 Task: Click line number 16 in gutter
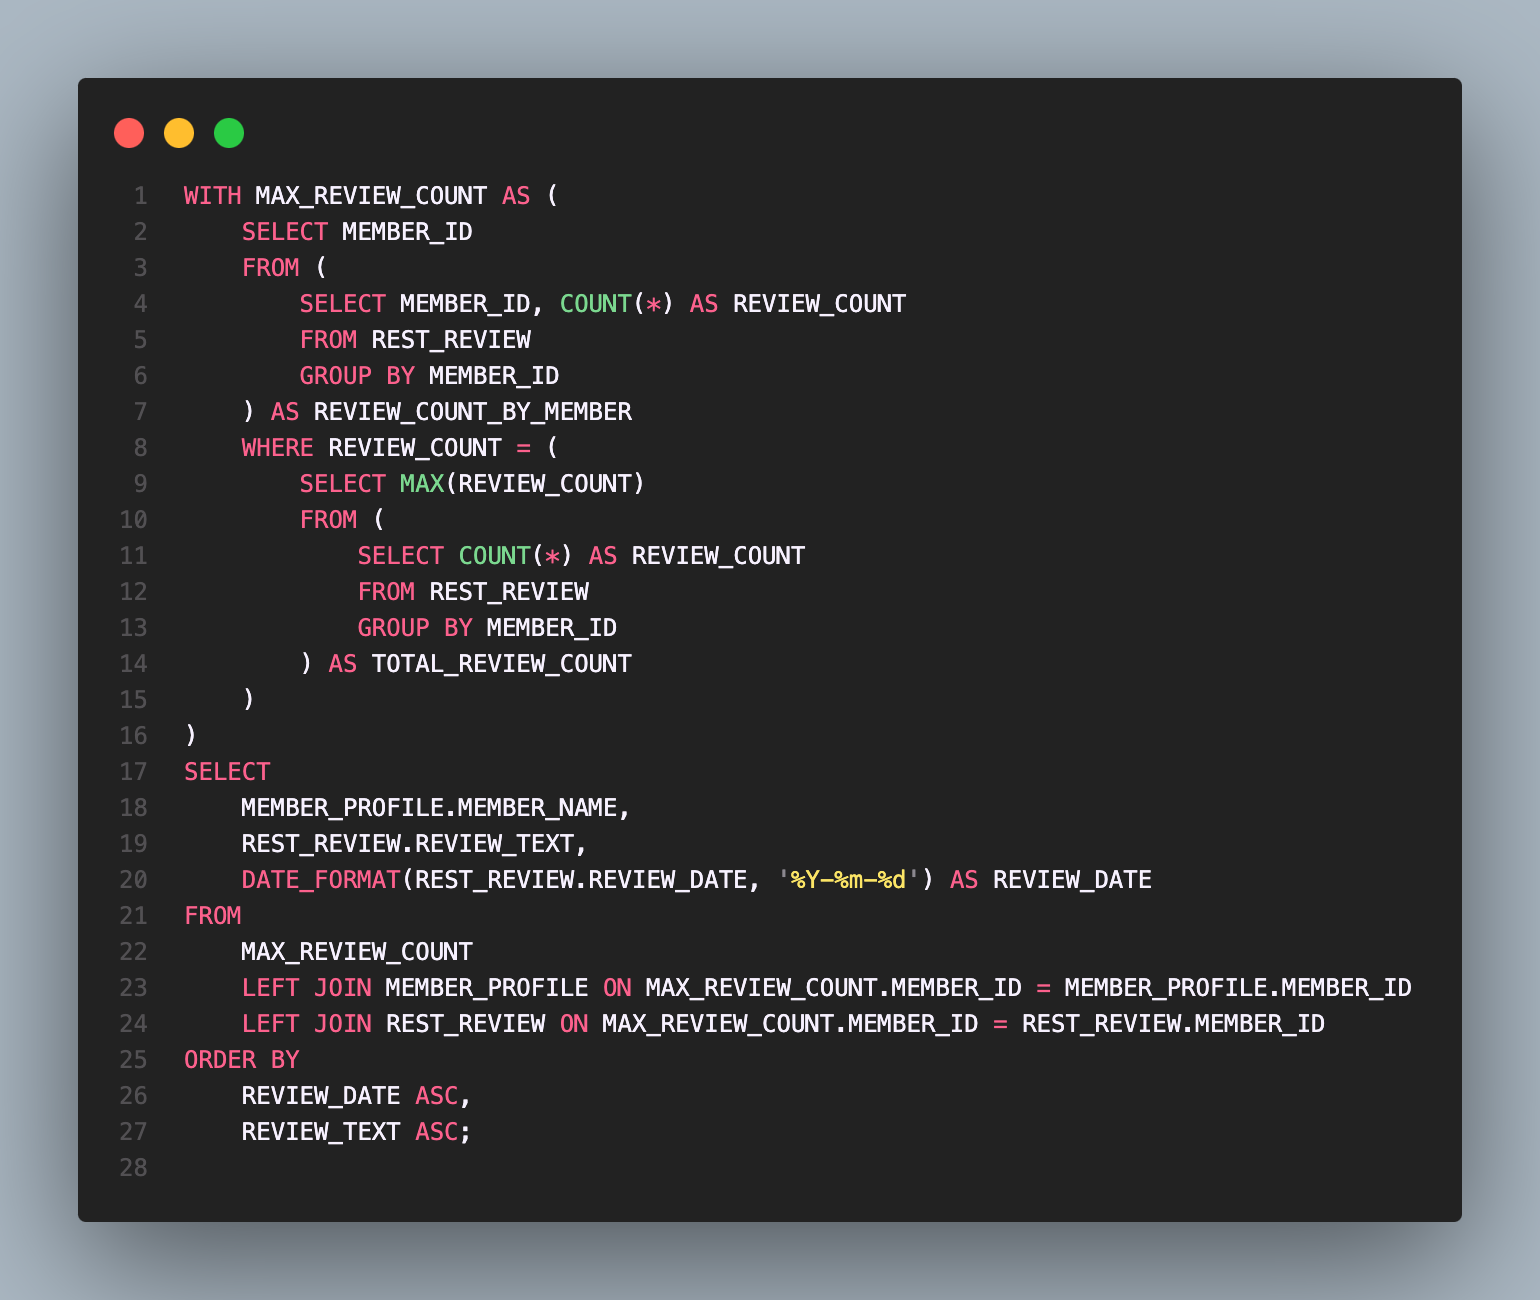[x=133, y=736]
